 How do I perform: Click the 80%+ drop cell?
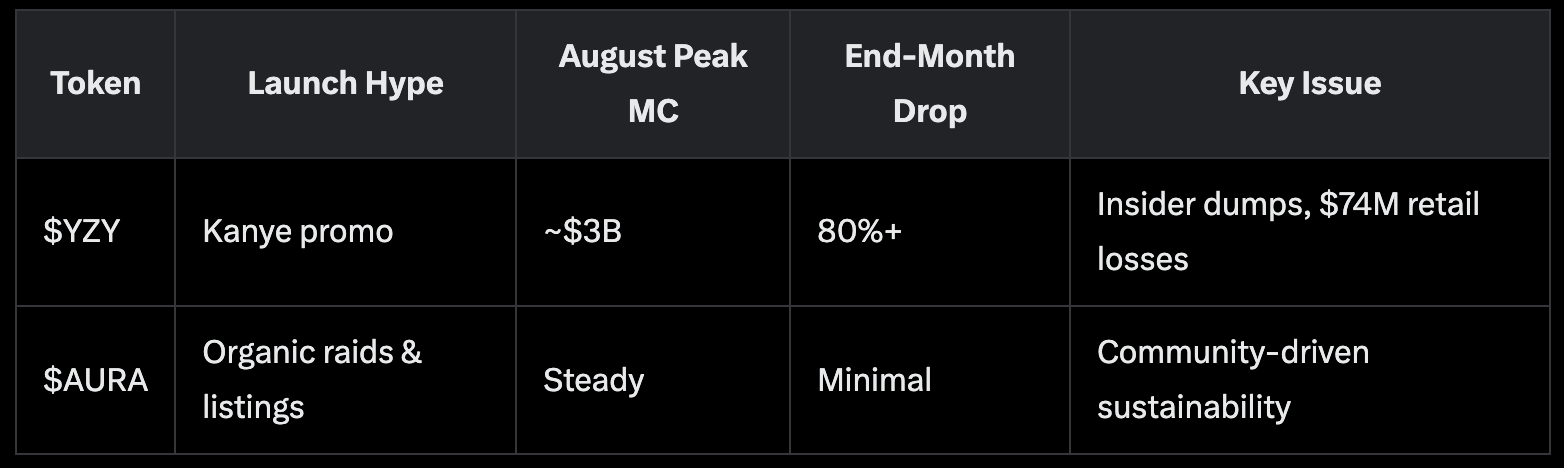[859, 232]
